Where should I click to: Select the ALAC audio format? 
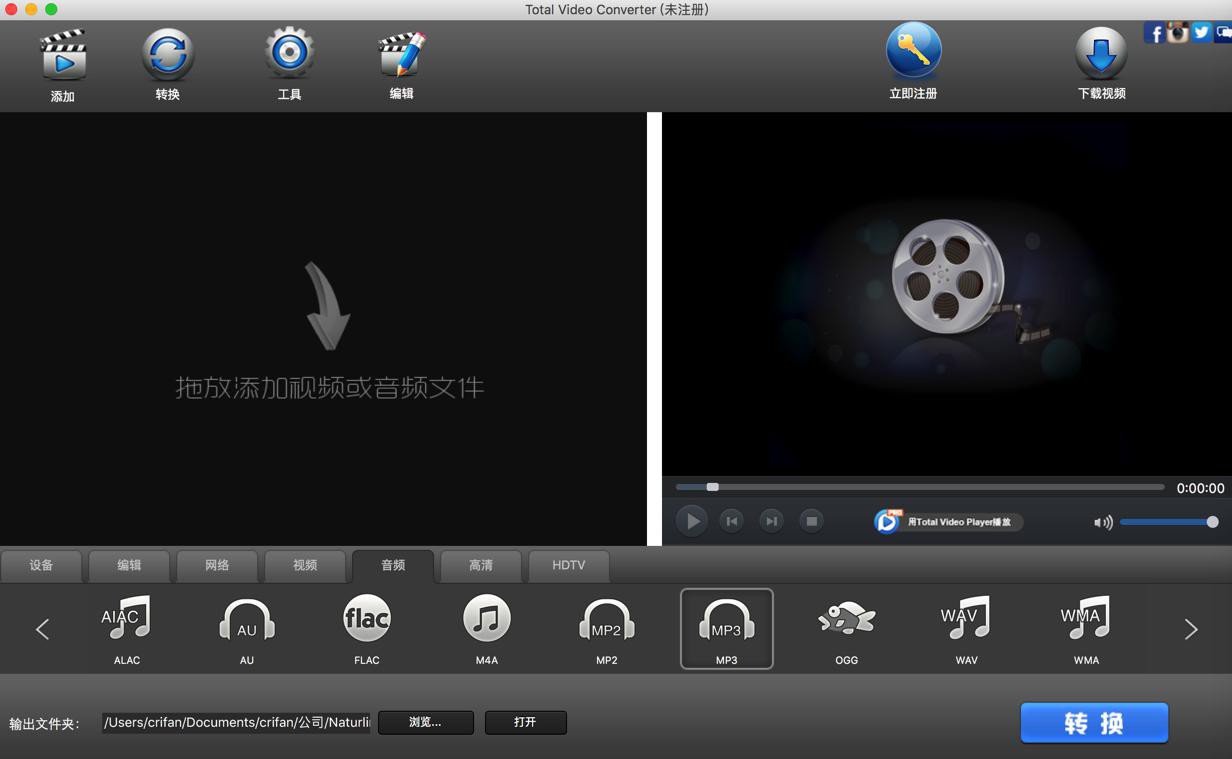[127, 629]
